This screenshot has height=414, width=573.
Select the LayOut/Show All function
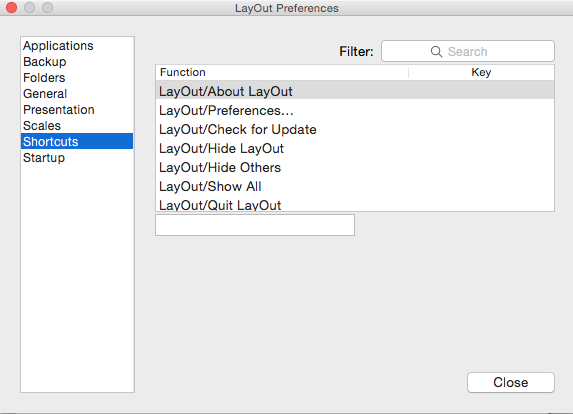(355, 186)
